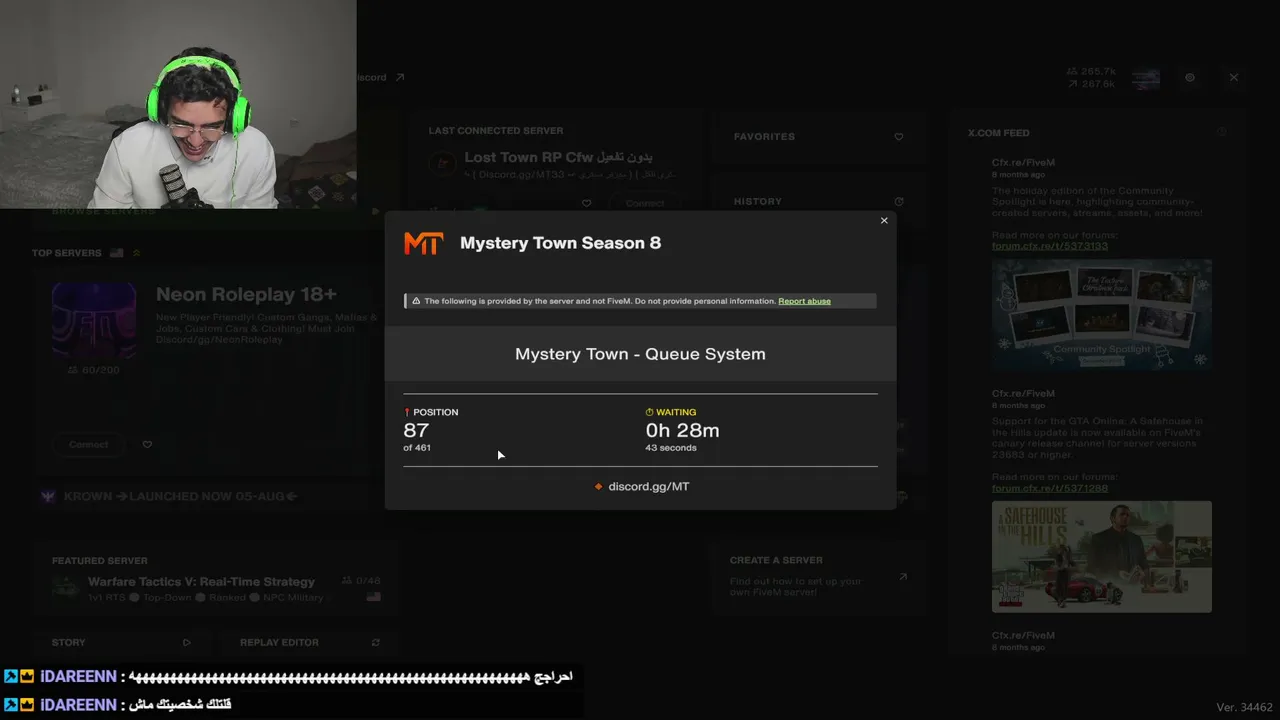Screen dimensions: 1280x720
Task: Click the Warfare Tactics V server icon
Action: [66, 588]
